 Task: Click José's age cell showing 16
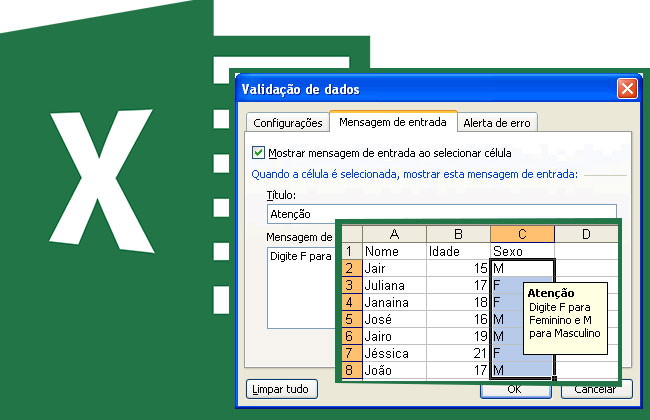[x=458, y=319]
